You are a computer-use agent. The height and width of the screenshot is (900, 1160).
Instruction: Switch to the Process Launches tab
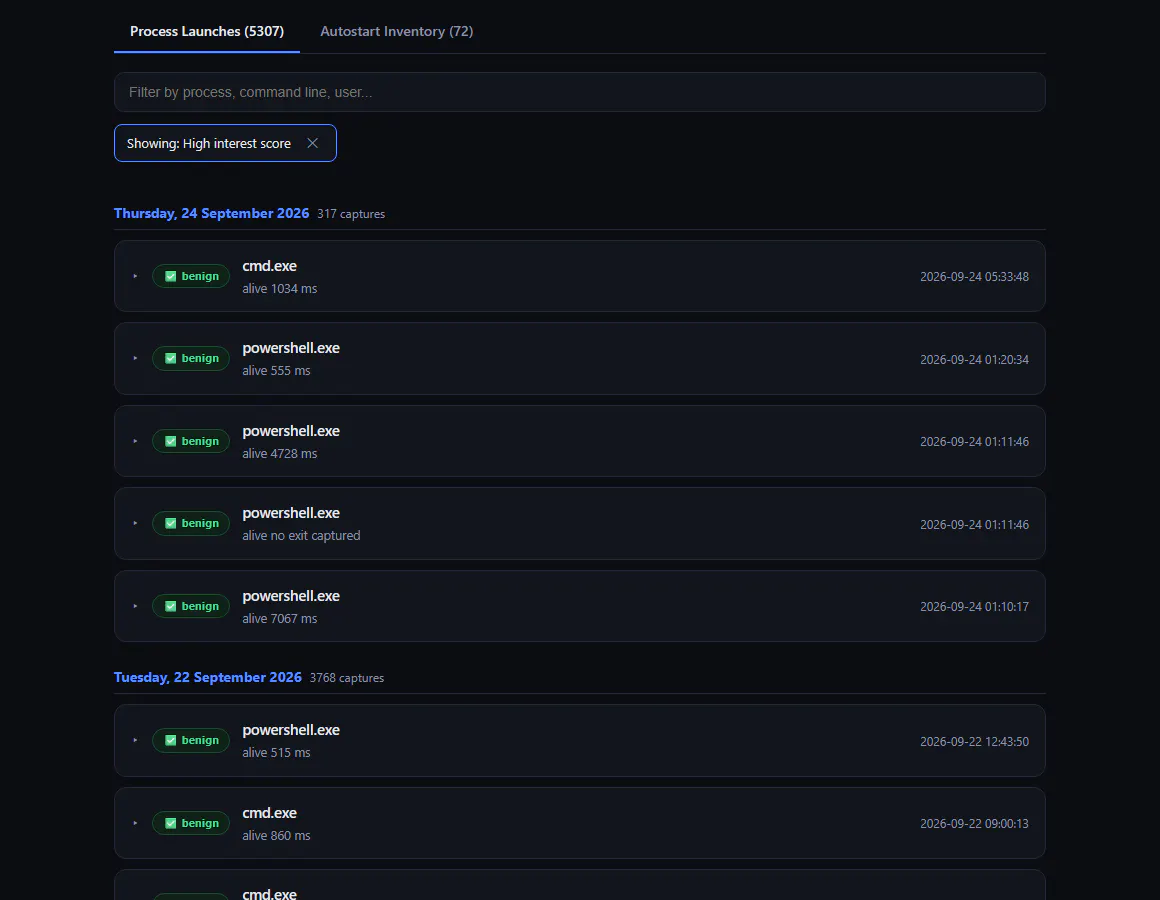coord(206,31)
